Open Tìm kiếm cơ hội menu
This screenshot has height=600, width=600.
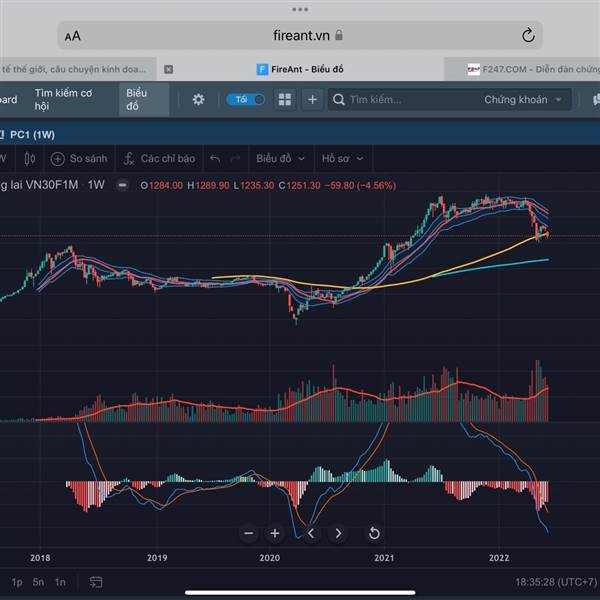tap(64, 99)
